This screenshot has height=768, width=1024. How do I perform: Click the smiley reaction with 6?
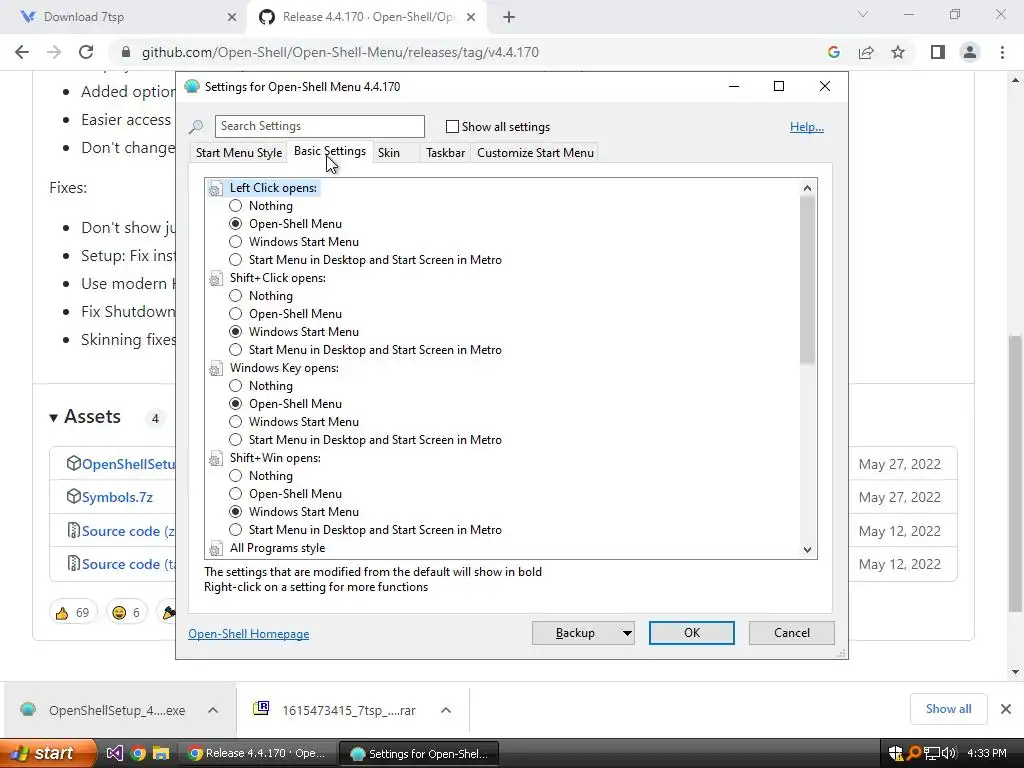coord(126,613)
